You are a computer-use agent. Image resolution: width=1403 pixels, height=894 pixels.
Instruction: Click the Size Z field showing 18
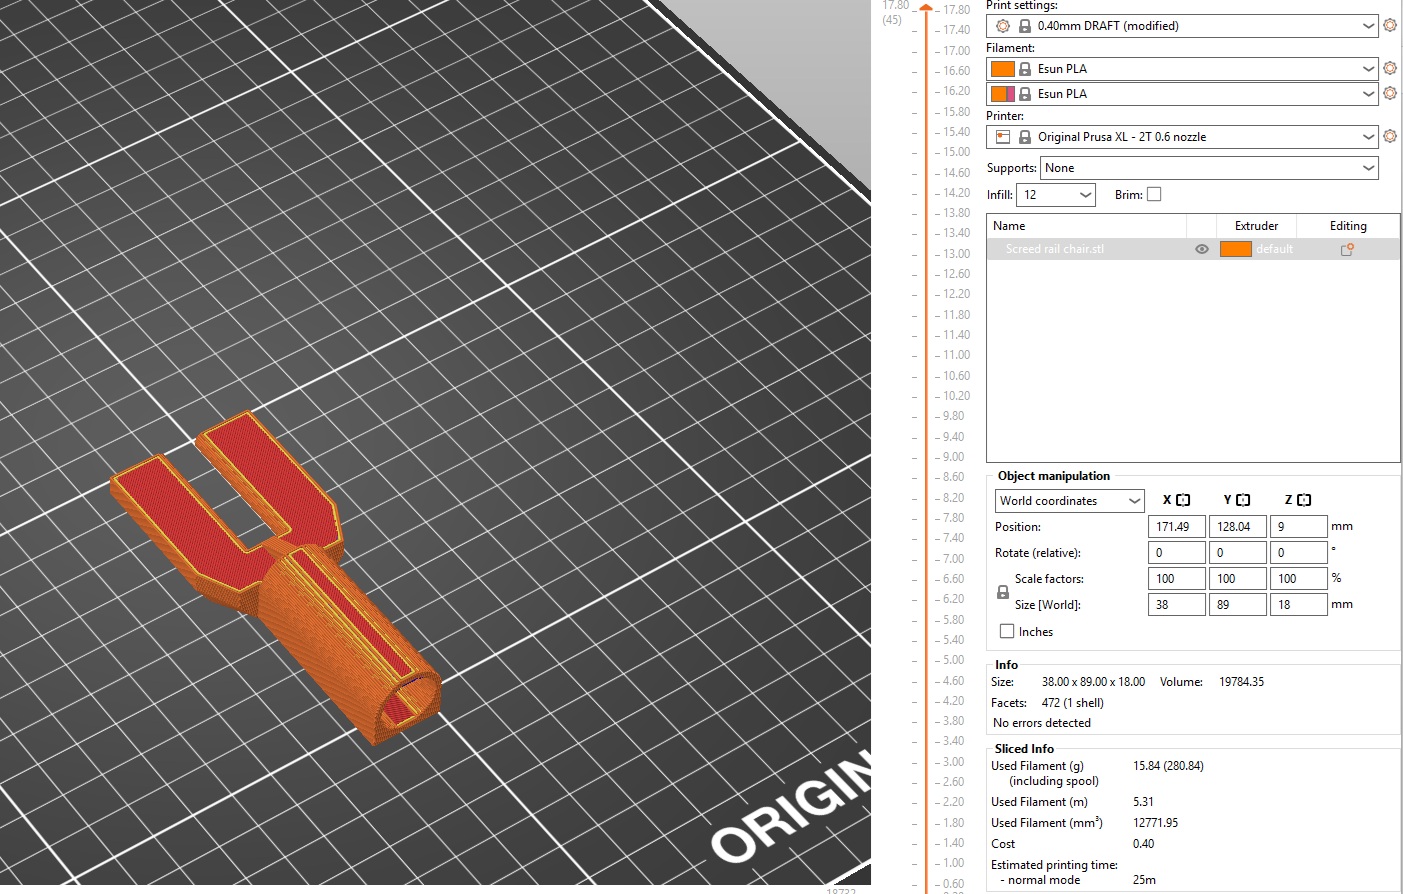click(x=1298, y=605)
